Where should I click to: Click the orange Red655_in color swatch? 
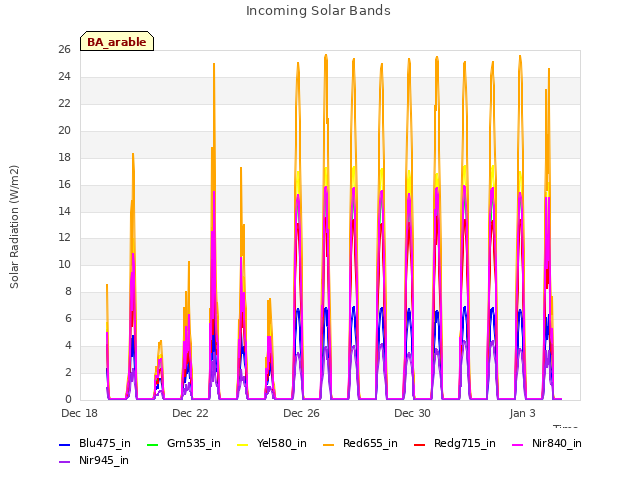pyautogui.click(x=329, y=444)
